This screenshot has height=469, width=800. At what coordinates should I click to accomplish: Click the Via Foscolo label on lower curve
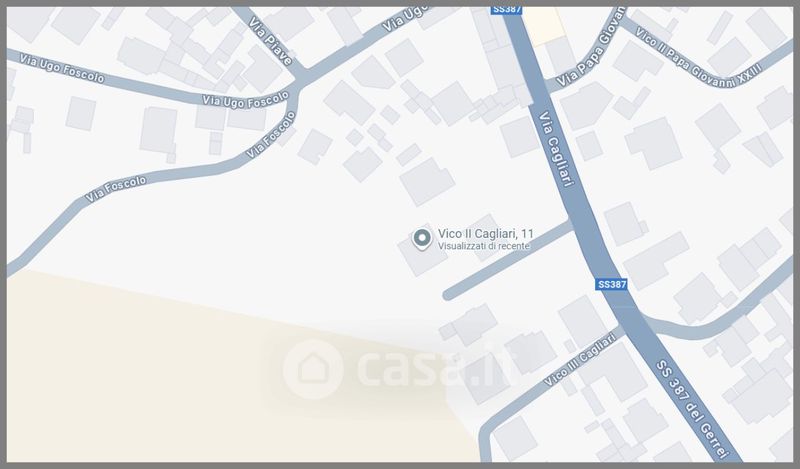click(x=116, y=189)
